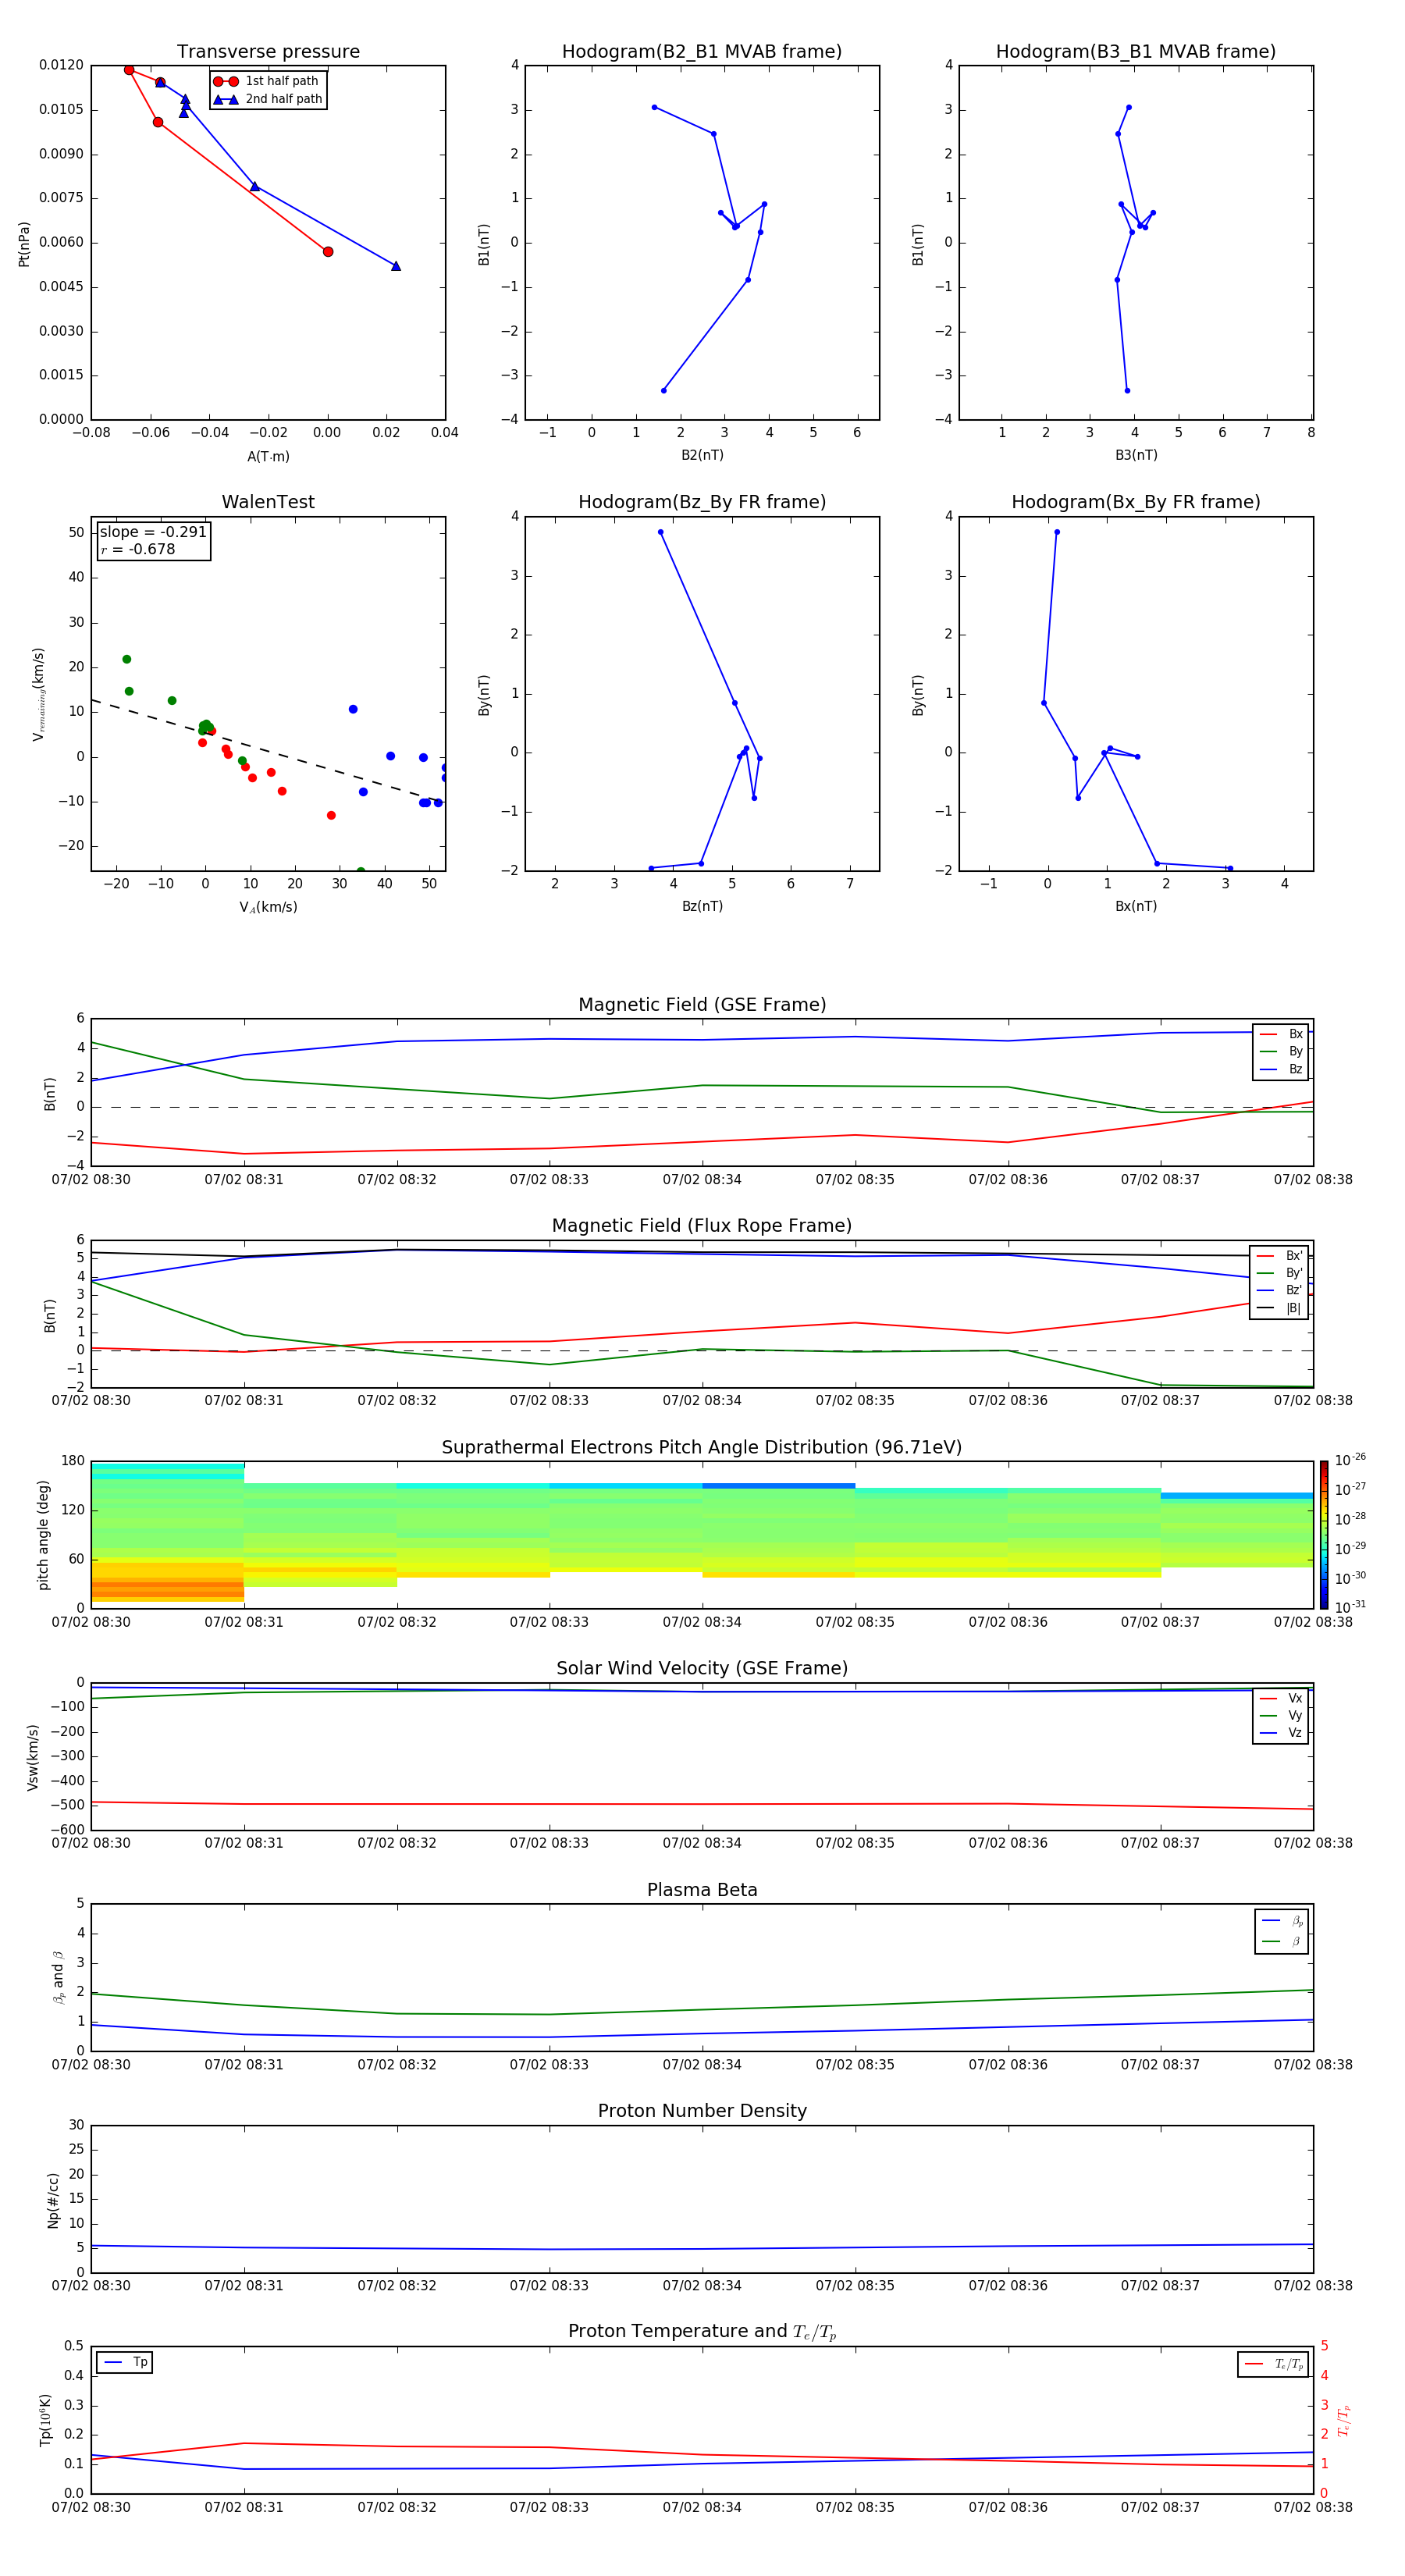Click the 'B3(nT)' x-axis label
The height and width of the screenshot is (2576, 1405).
(1136, 455)
